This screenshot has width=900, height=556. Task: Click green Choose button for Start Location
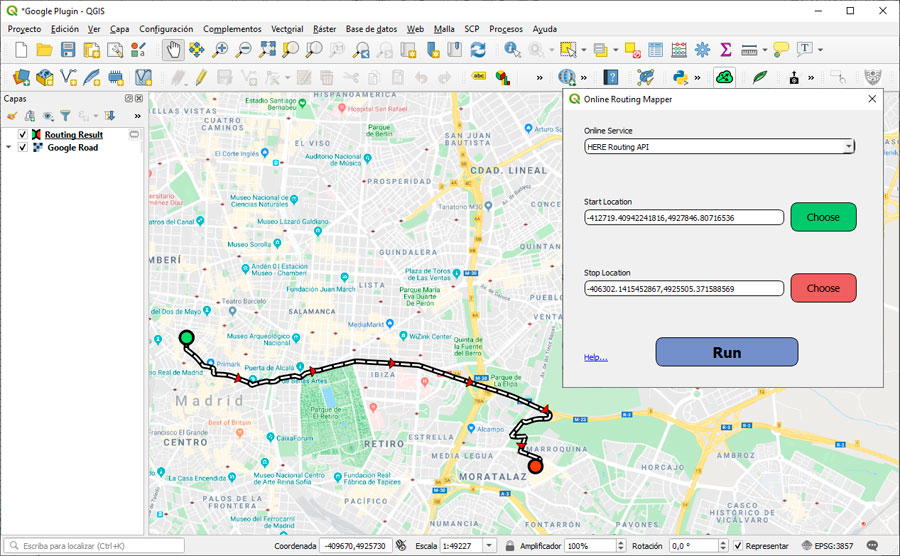pyautogui.click(x=823, y=217)
